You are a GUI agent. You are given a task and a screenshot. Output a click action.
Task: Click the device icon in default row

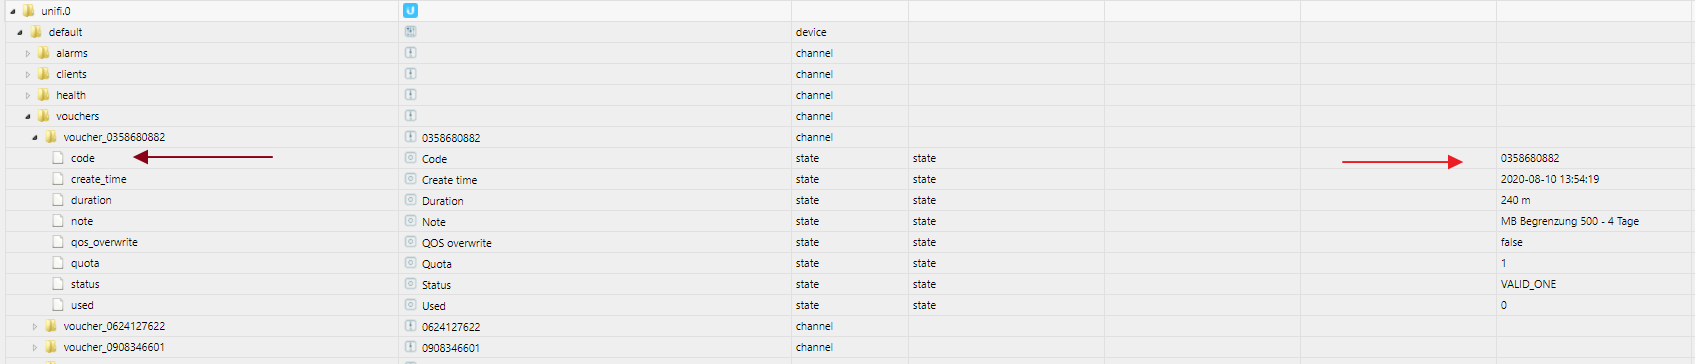pyautogui.click(x=410, y=31)
